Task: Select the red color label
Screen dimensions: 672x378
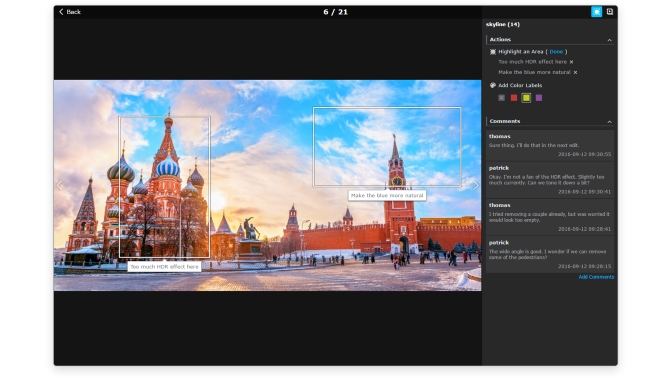Action: [513, 98]
